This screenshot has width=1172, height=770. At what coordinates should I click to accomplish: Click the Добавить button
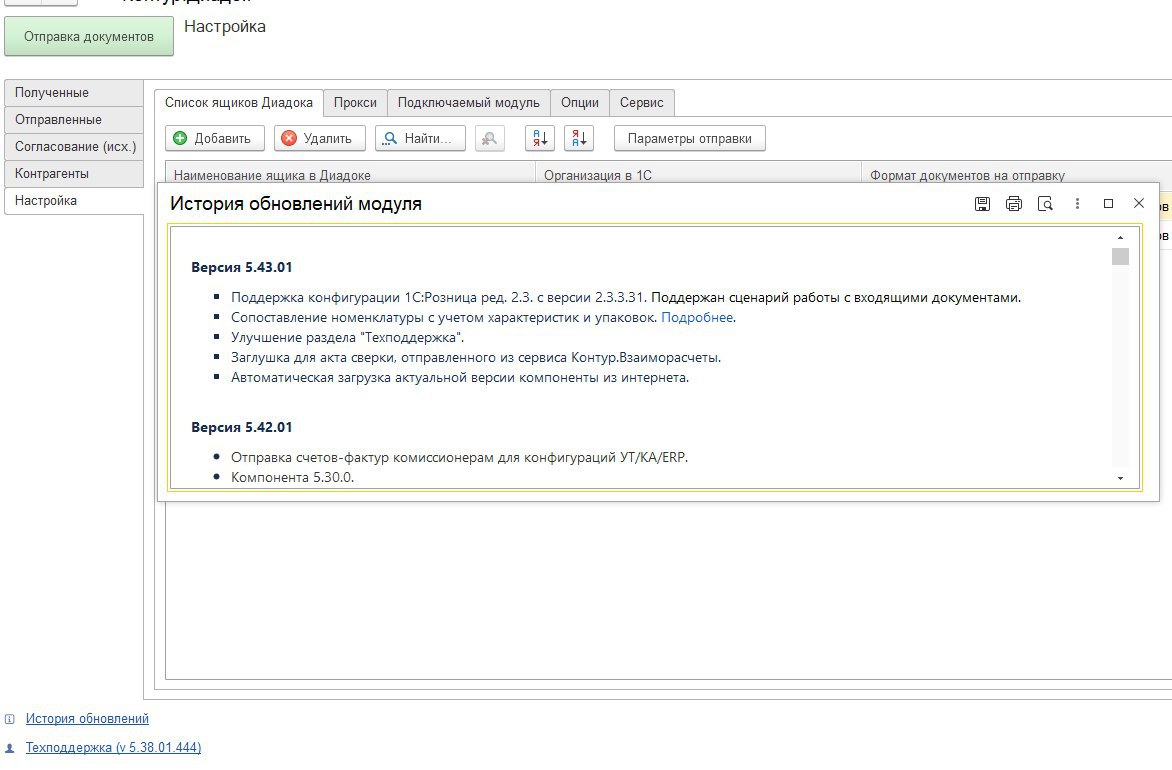(215, 138)
